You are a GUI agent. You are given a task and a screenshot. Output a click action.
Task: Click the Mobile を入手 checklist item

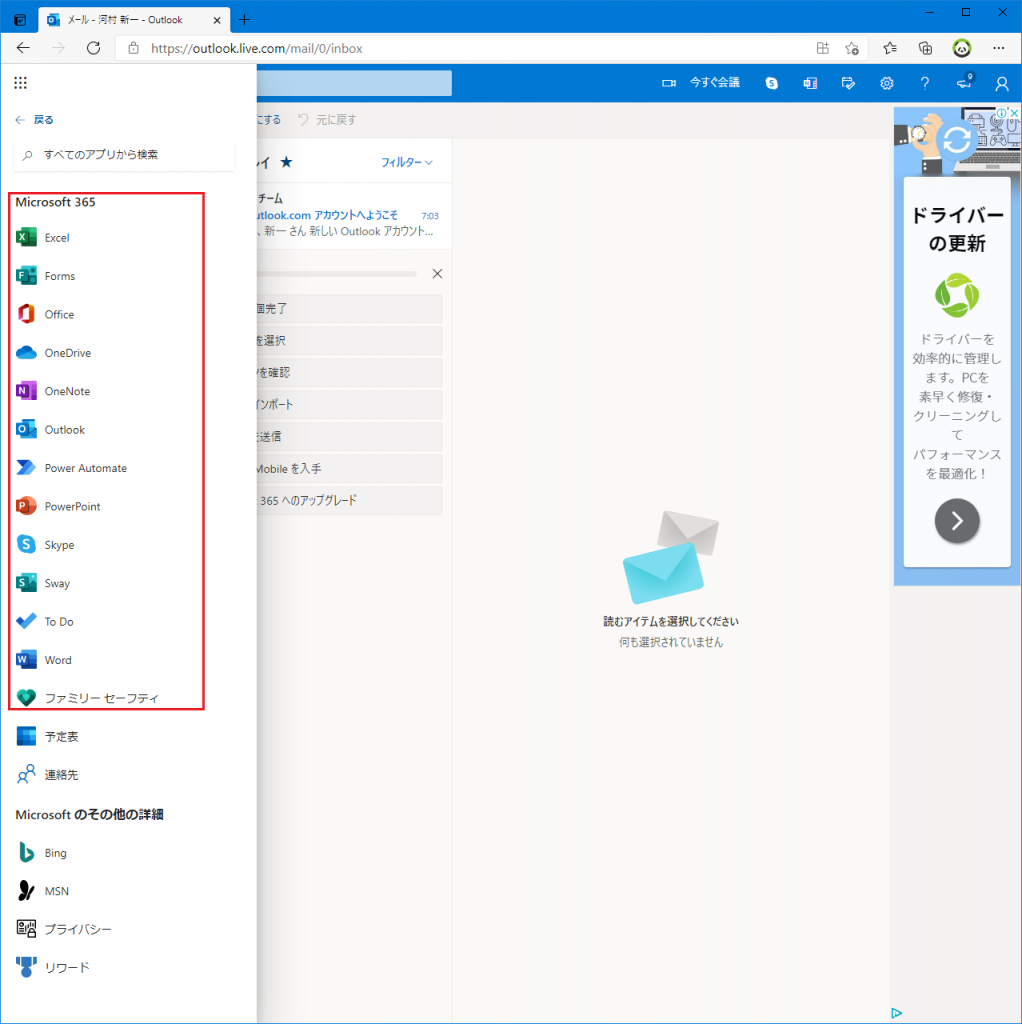[x=349, y=469]
